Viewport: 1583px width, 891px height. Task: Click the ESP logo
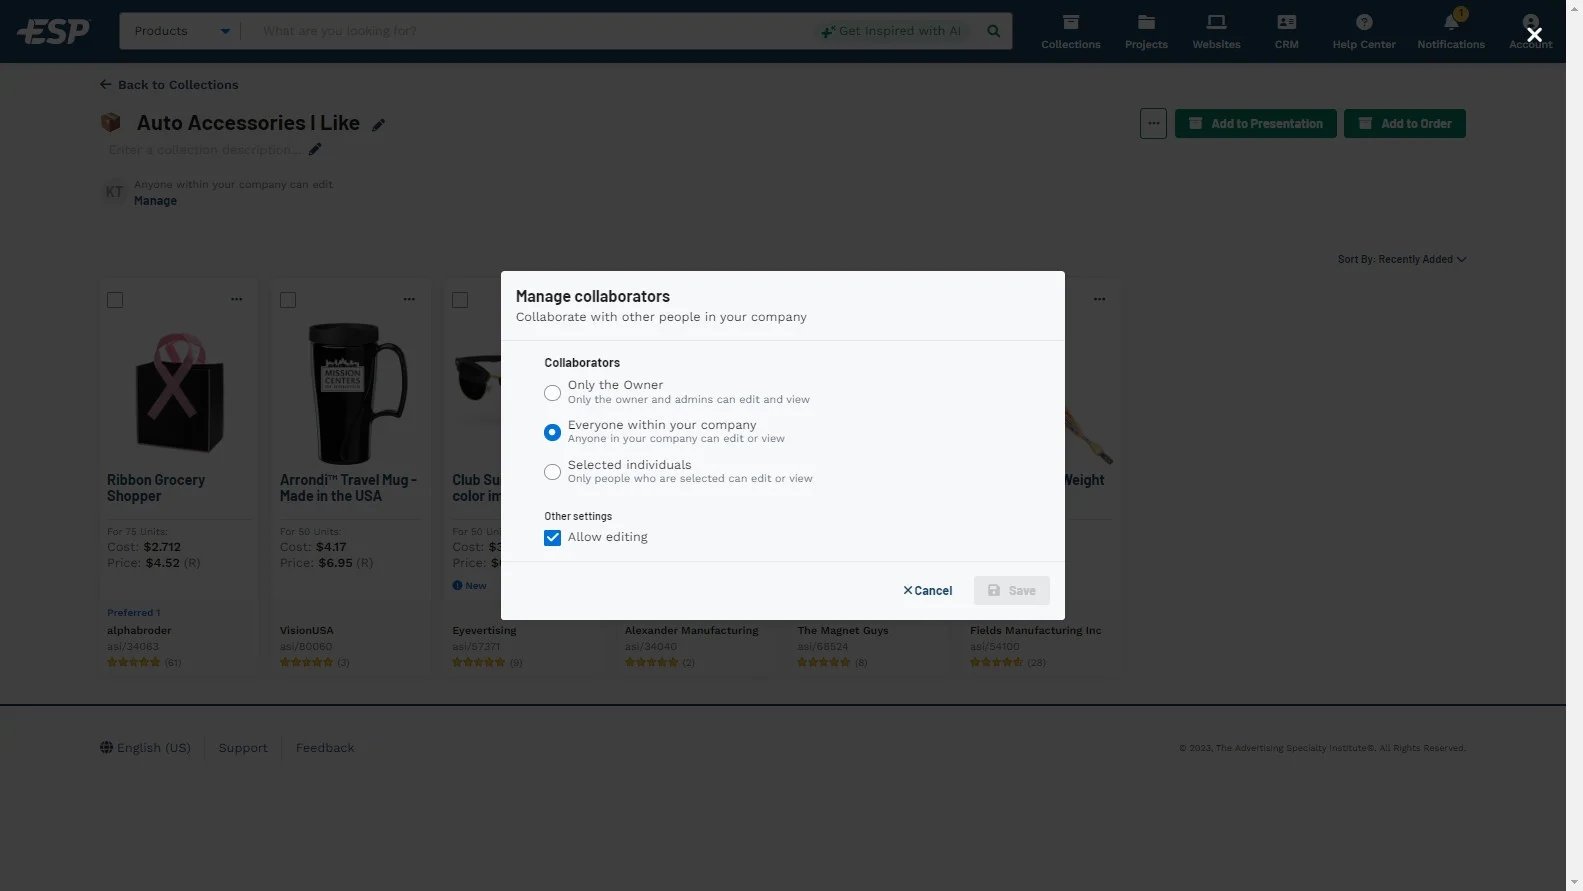54,31
